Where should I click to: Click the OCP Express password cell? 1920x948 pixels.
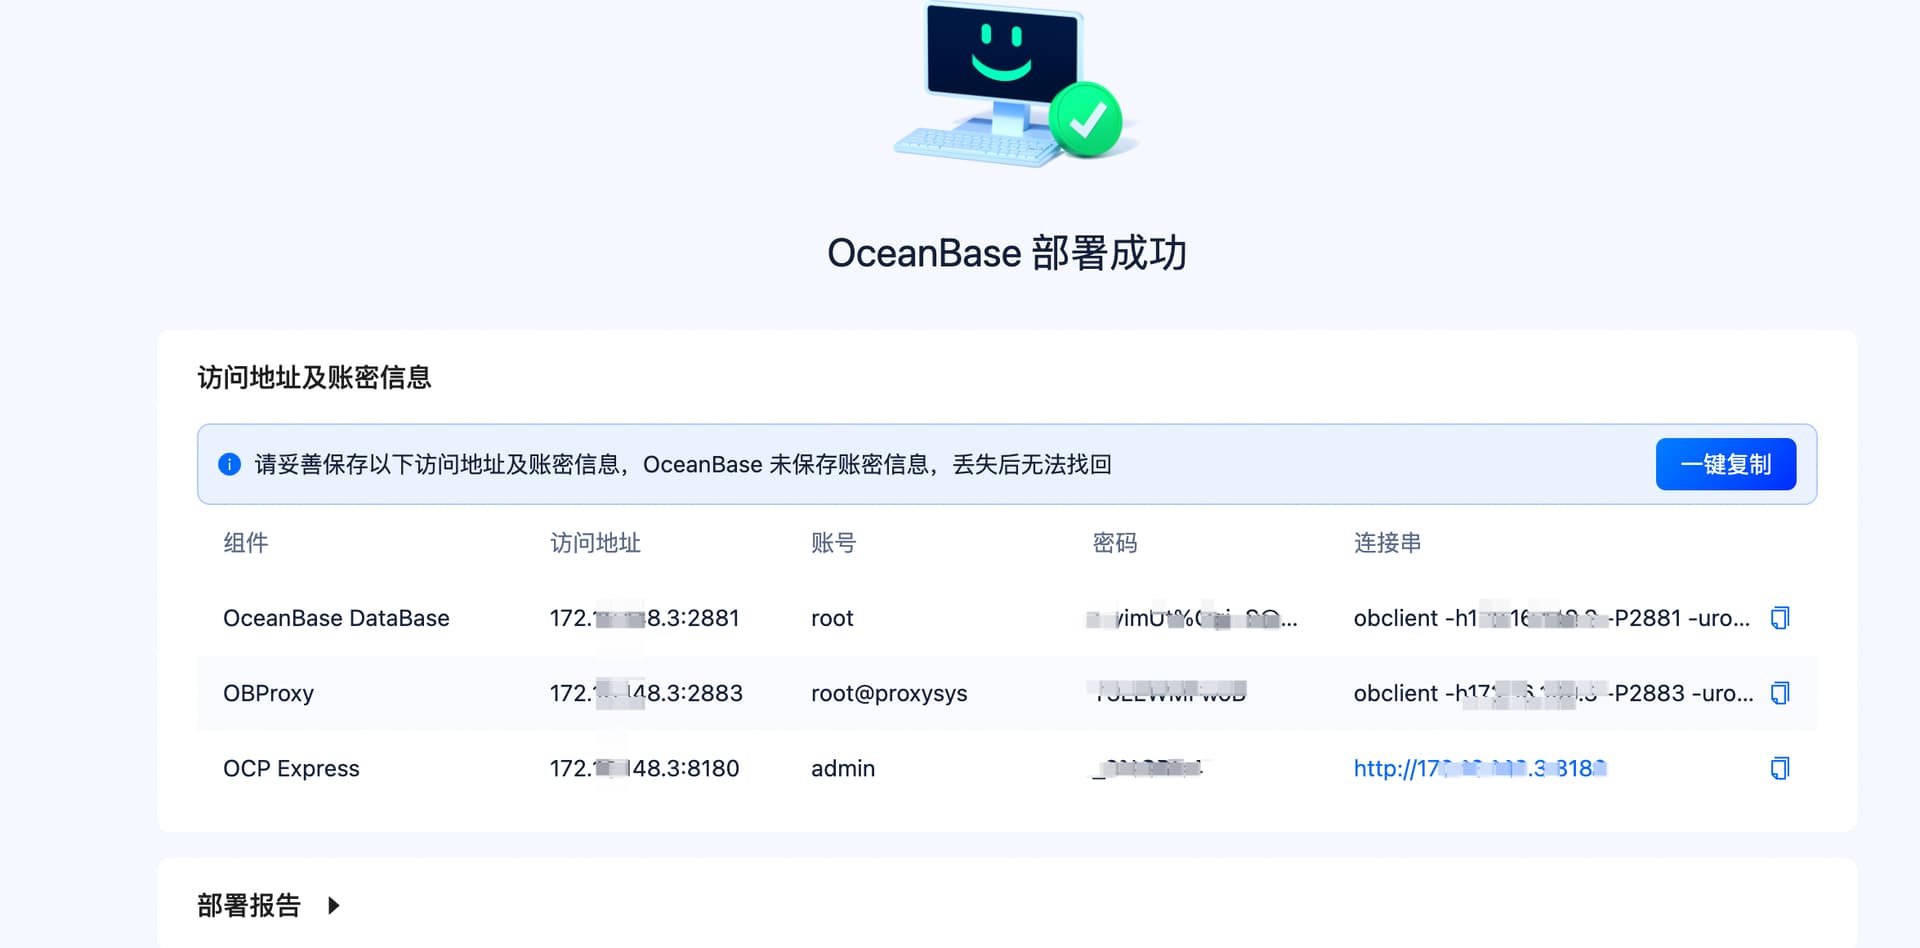[x=1148, y=768]
